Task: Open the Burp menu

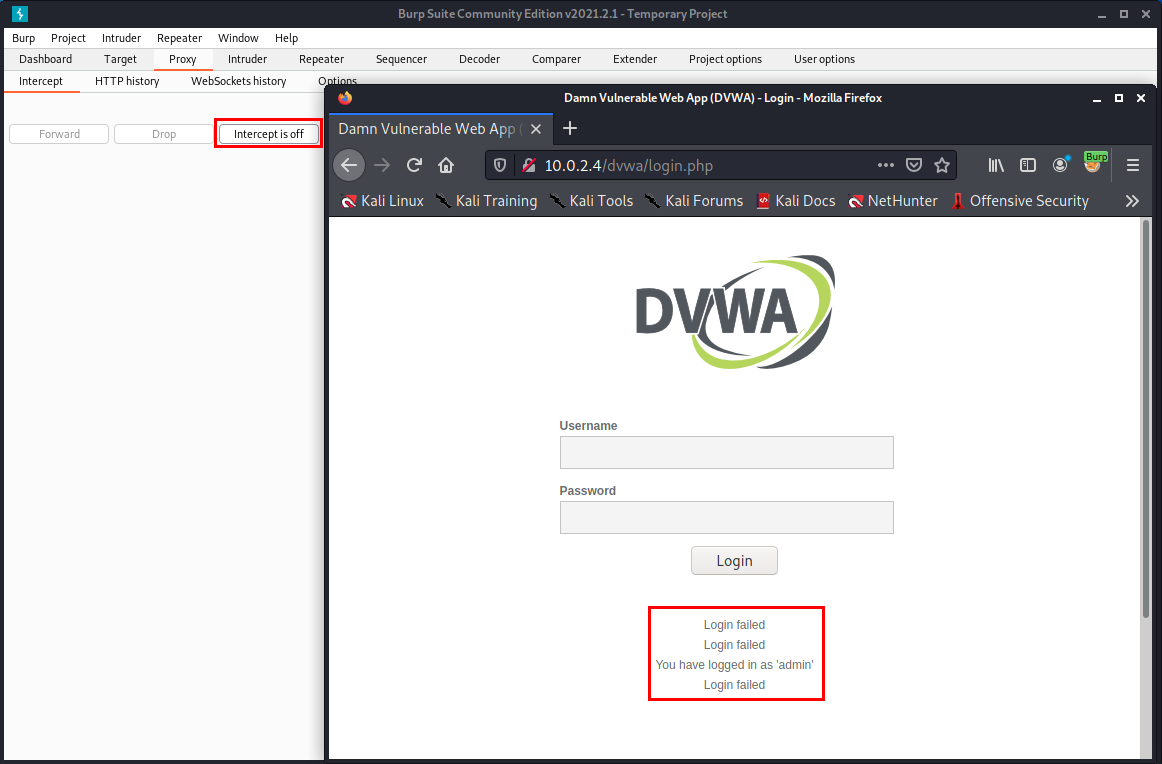Action: click(x=24, y=38)
